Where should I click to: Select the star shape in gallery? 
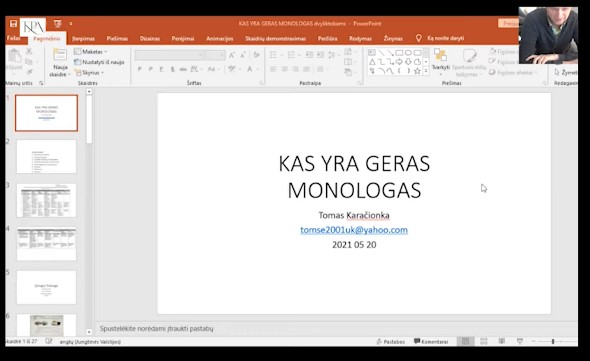point(417,71)
